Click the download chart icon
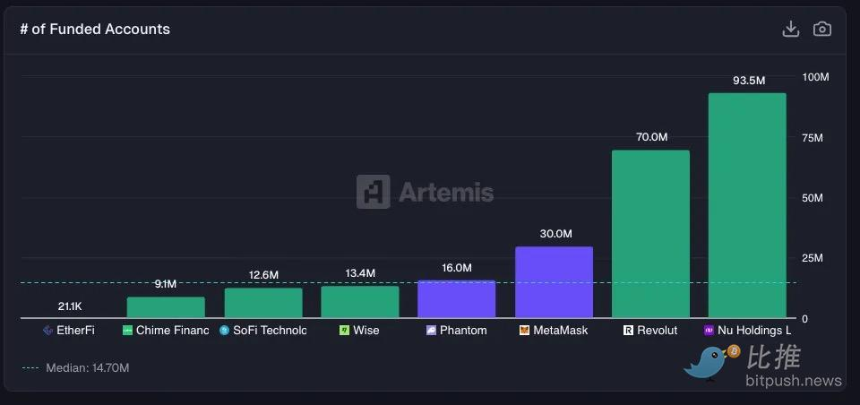Screen dimensions: 860x405 click(790, 29)
